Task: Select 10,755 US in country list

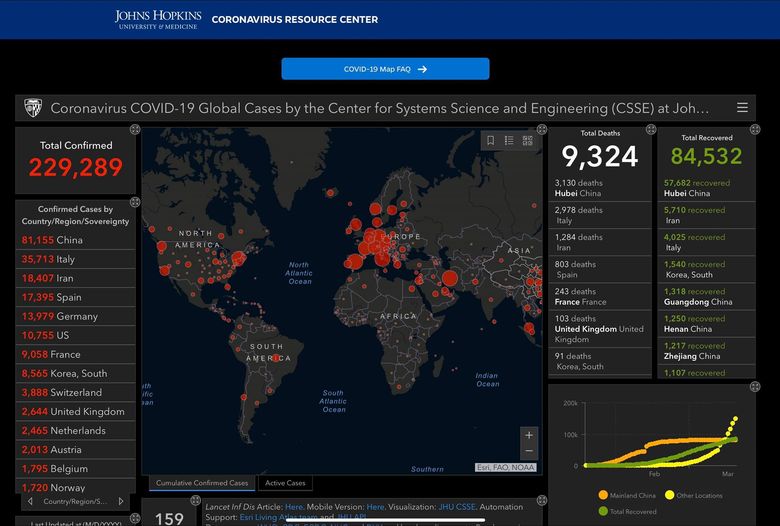Action: tap(75, 335)
